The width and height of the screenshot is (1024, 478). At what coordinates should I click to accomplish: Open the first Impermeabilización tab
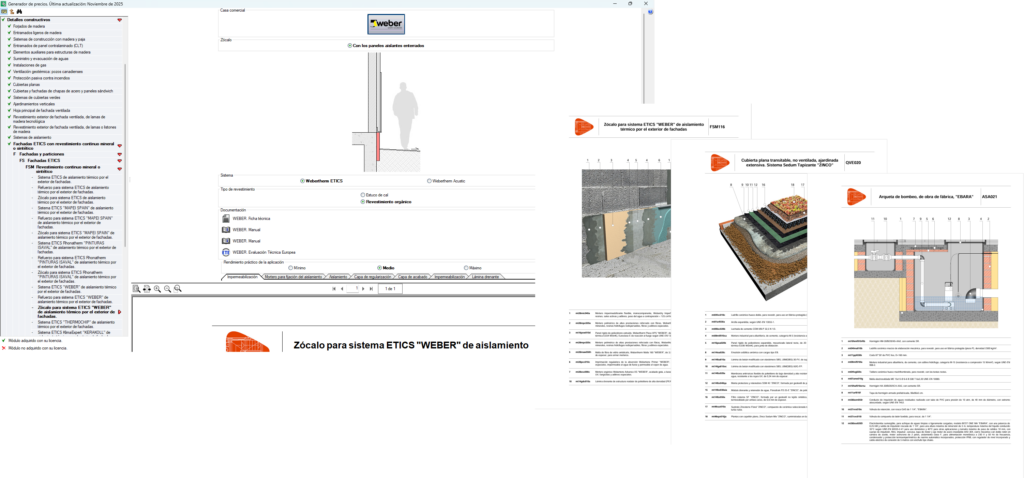[242, 277]
